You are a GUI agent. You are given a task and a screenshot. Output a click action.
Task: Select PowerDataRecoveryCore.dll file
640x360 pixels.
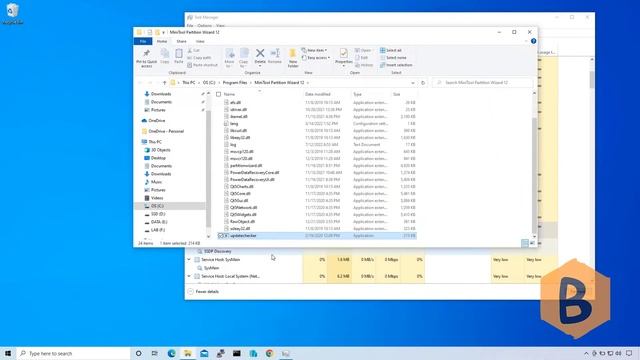[254, 173]
